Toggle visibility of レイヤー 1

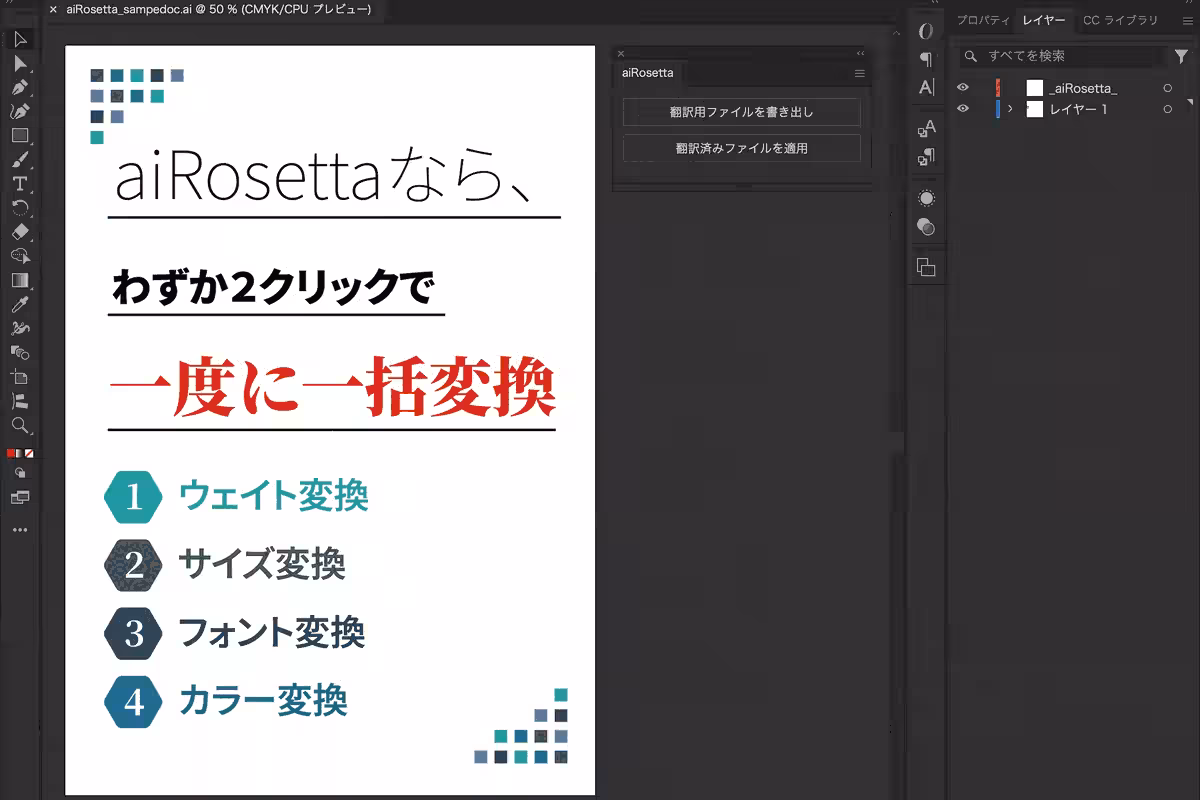click(x=963, y=109)
